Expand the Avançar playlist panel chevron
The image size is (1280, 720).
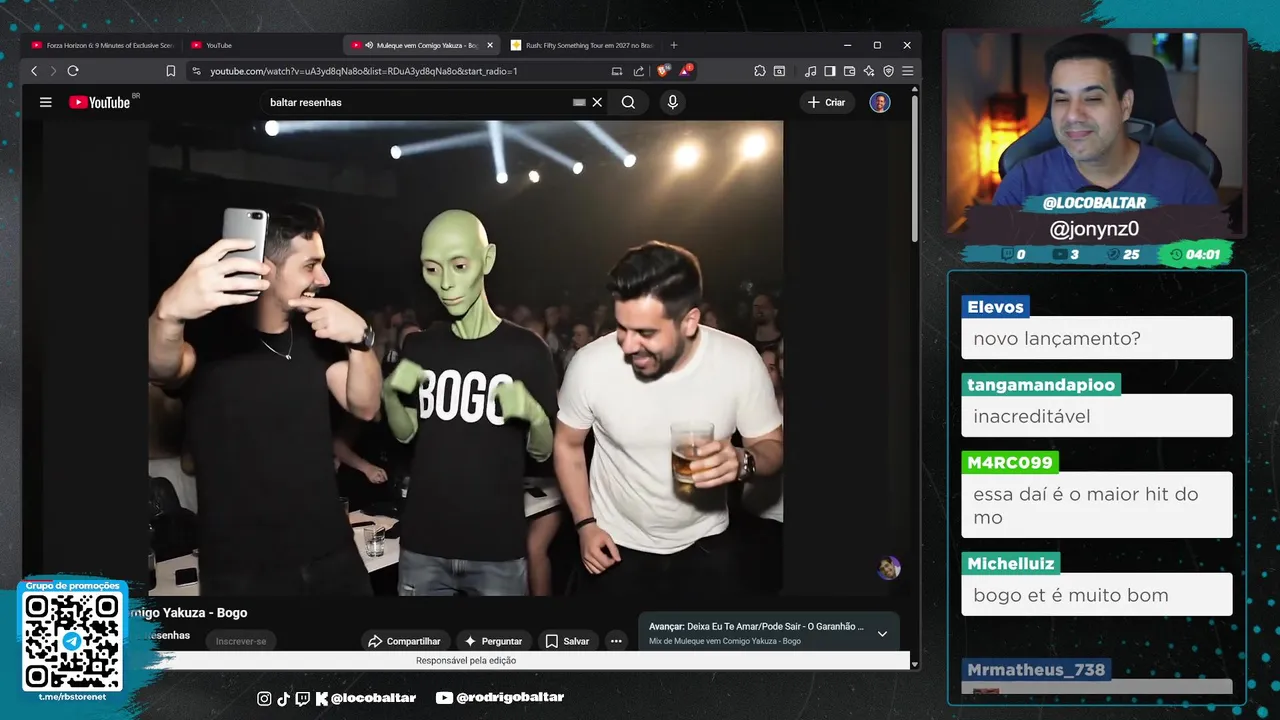882,633
